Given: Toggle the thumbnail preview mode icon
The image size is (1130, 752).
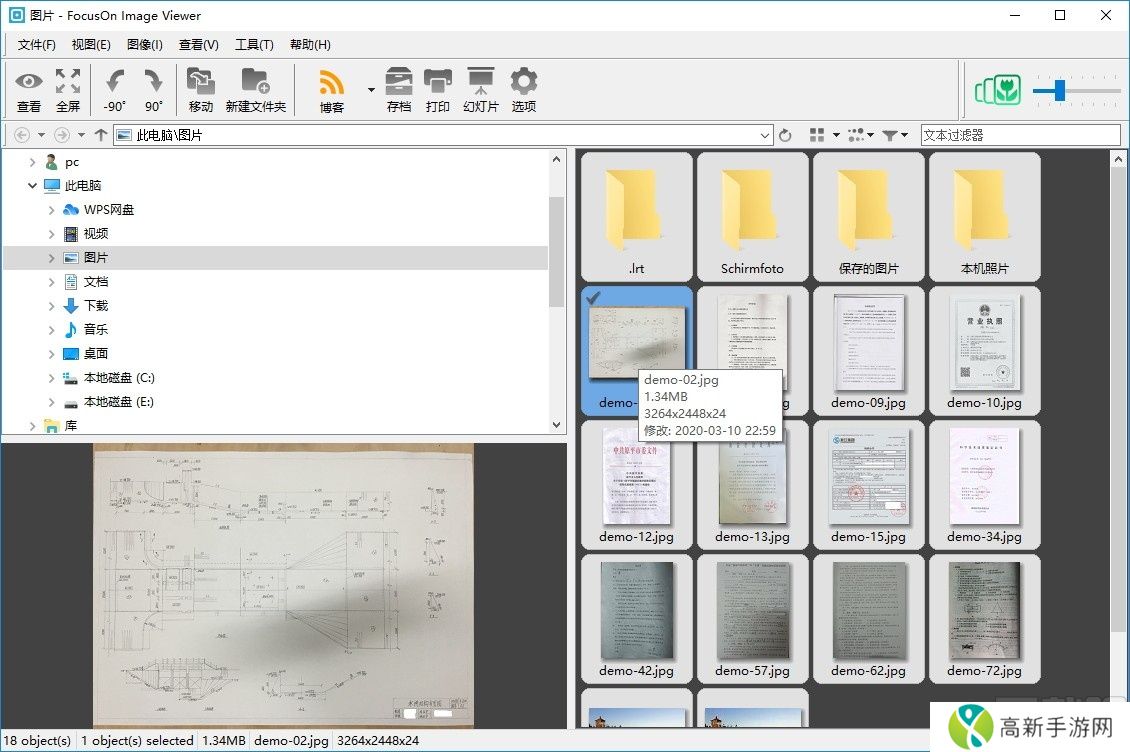Looking at the screenshot, I should click(x=997, y=91).
